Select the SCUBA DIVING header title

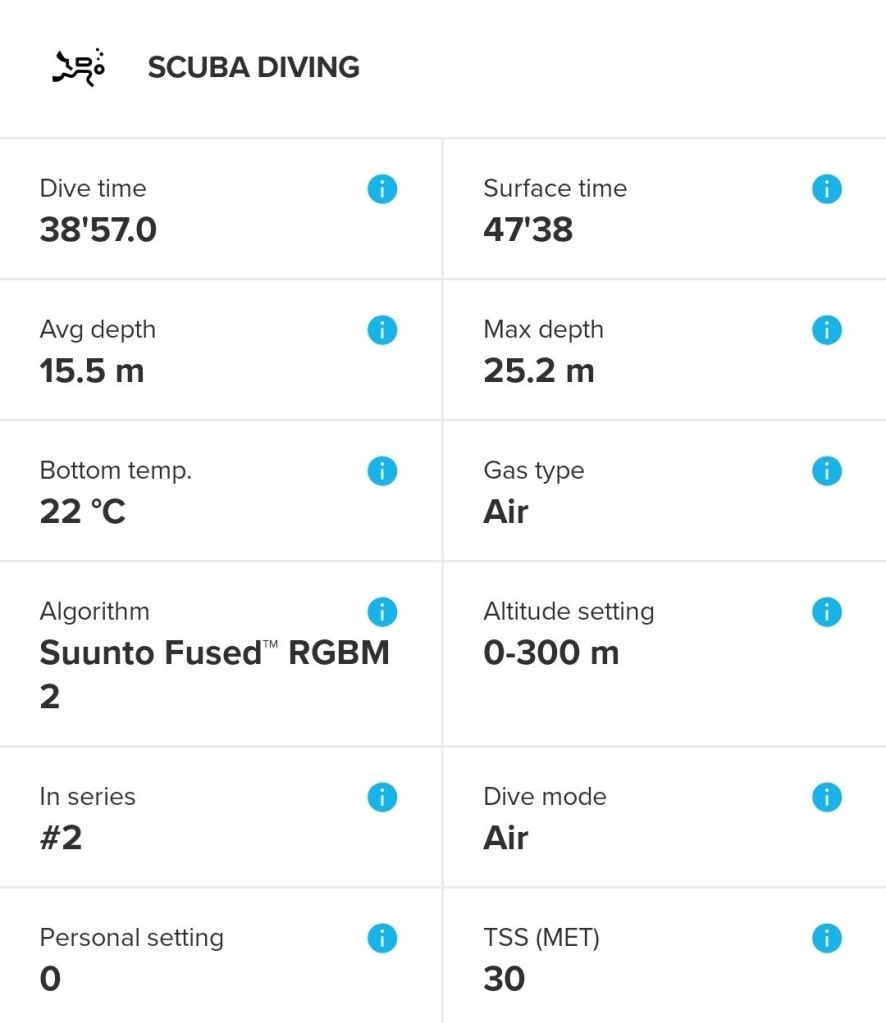tap(253, 67)
